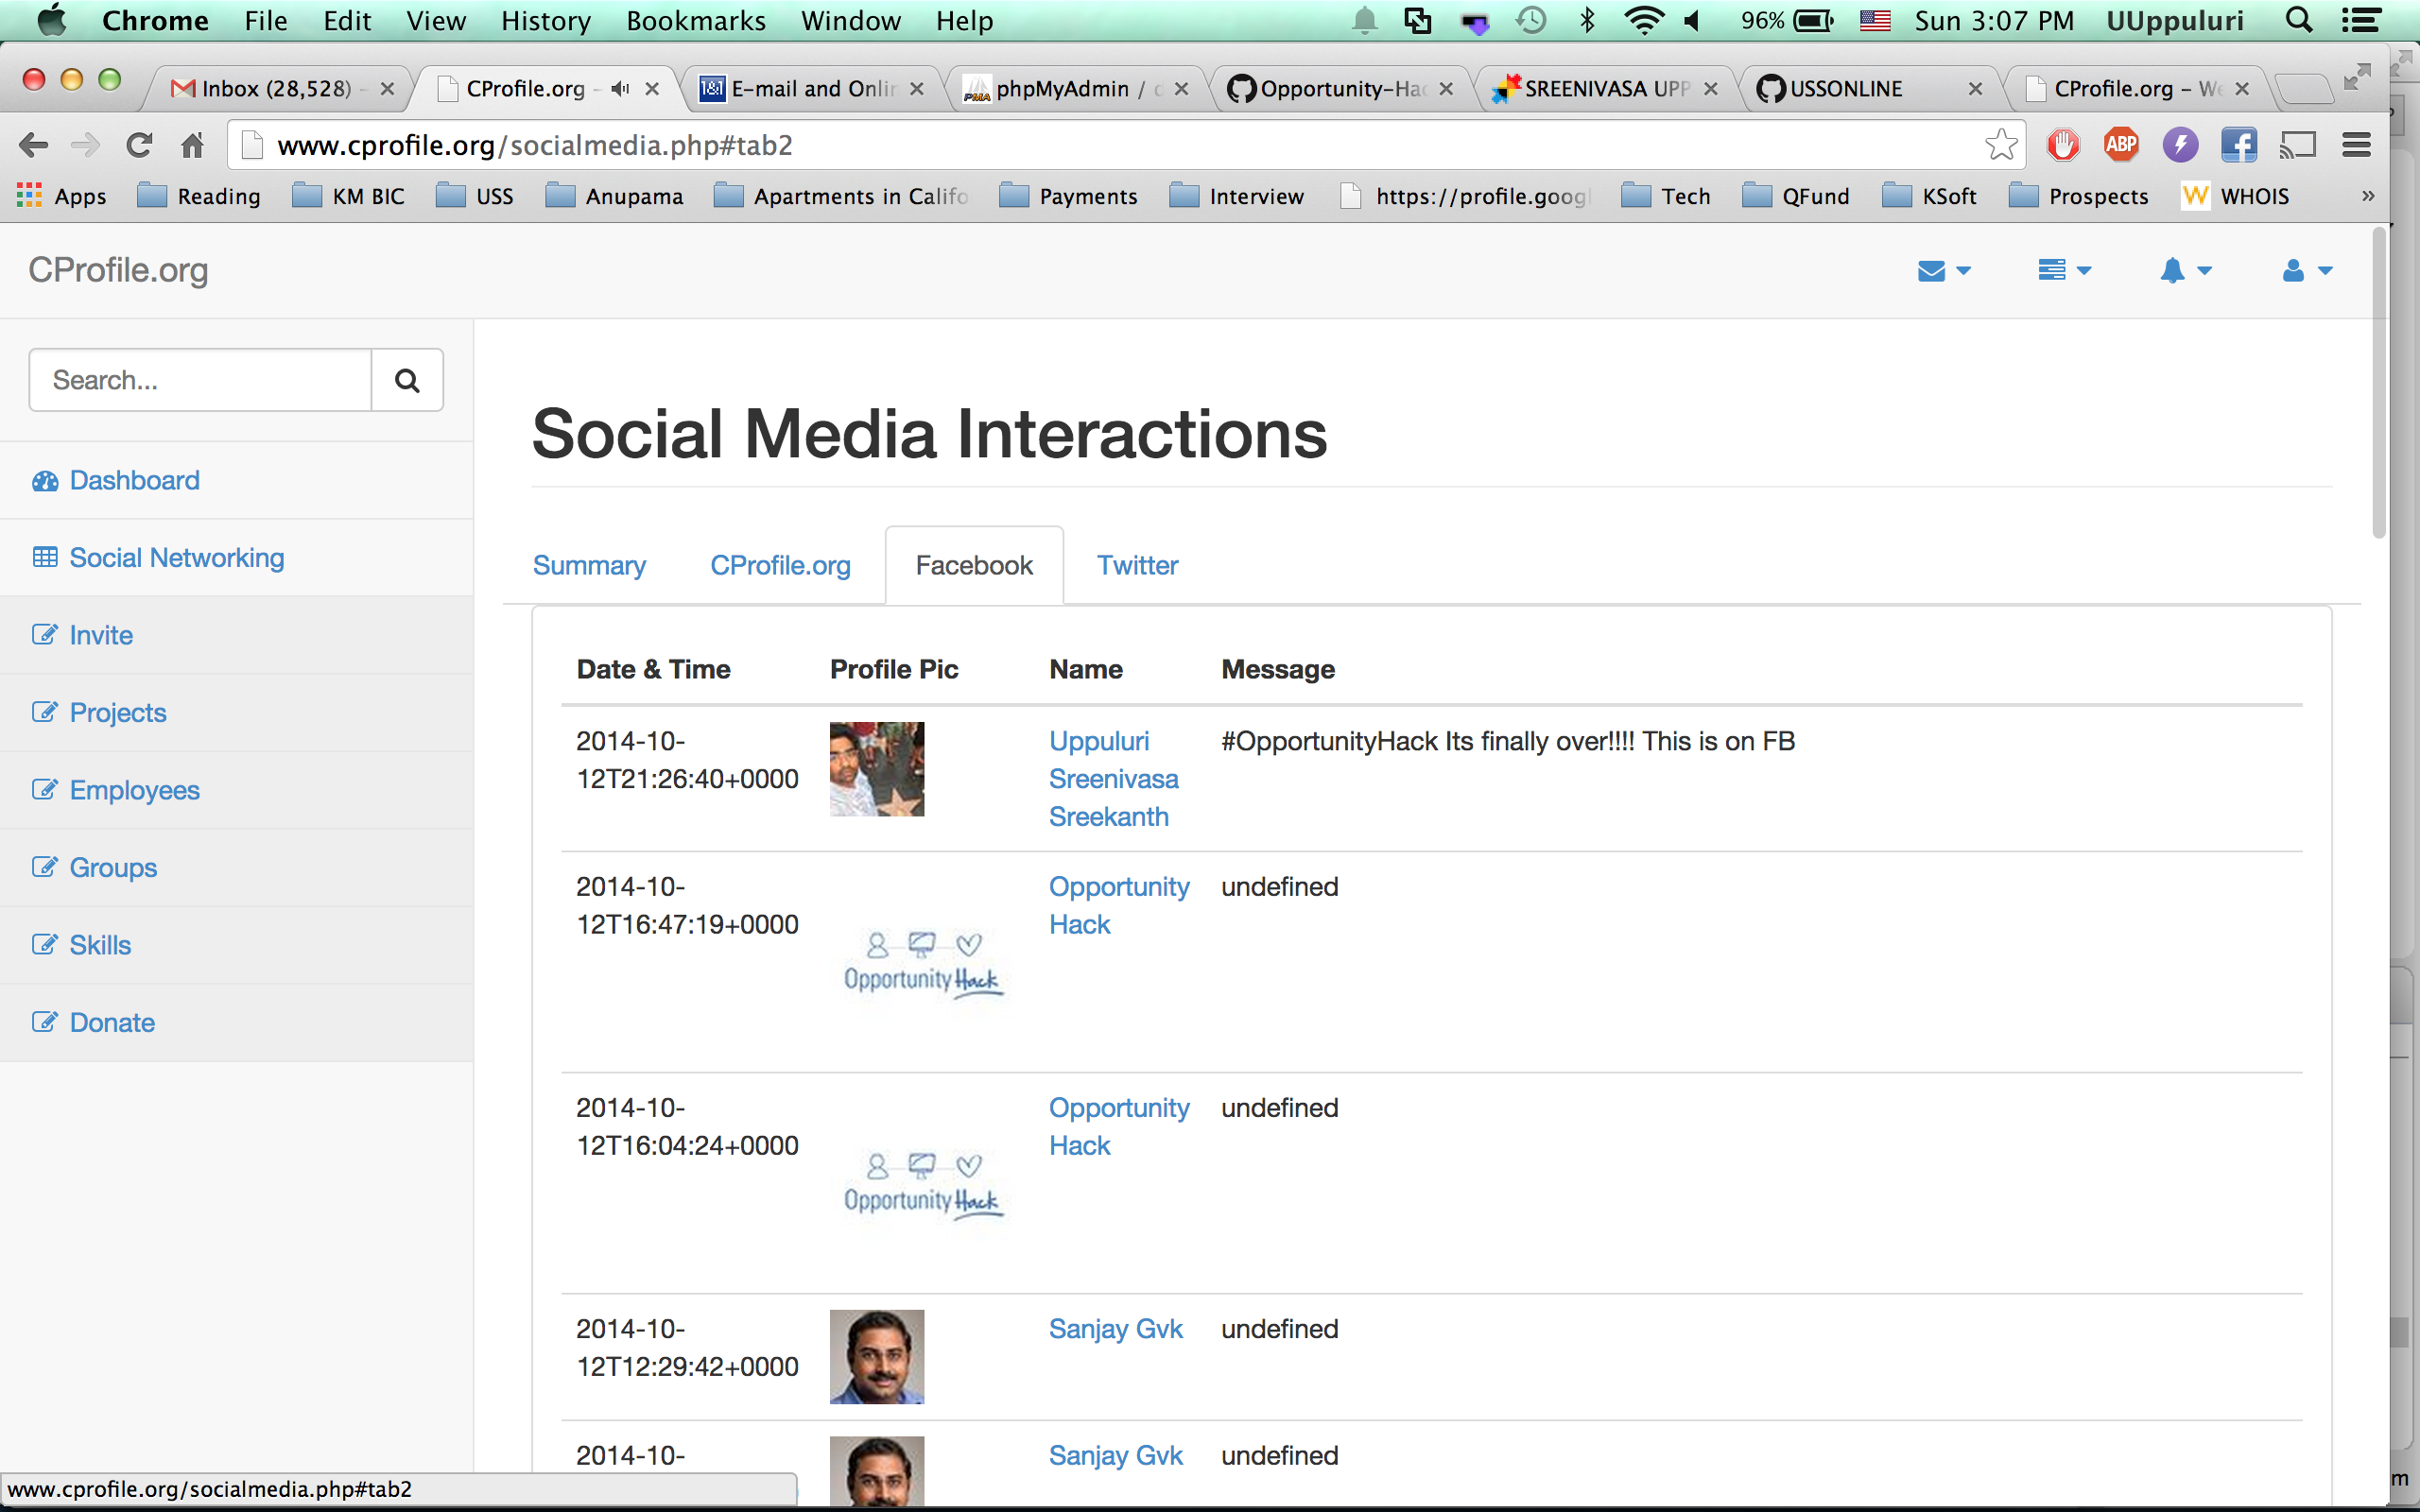Click the browser home icon
Screen dimensions: 2420x1512
[x=192, y=145]
